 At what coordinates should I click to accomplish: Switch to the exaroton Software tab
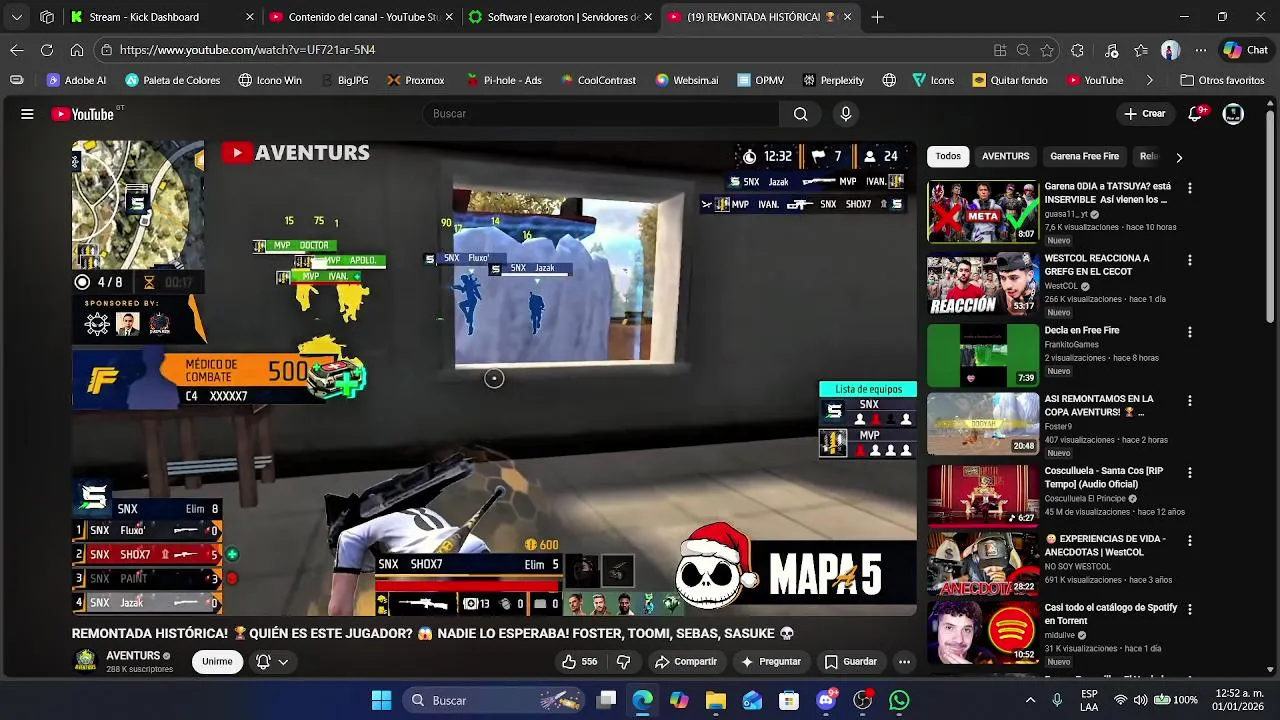click(560, 17)
